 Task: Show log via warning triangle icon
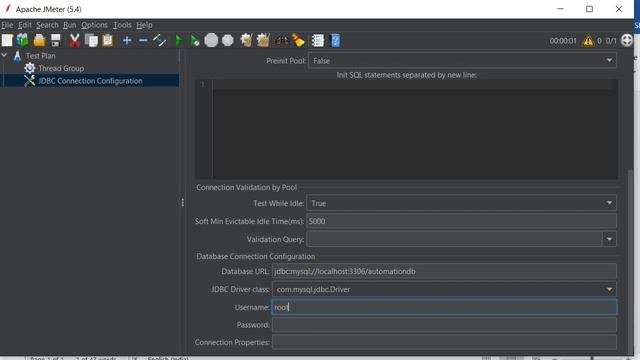click(x=588, y=41)
